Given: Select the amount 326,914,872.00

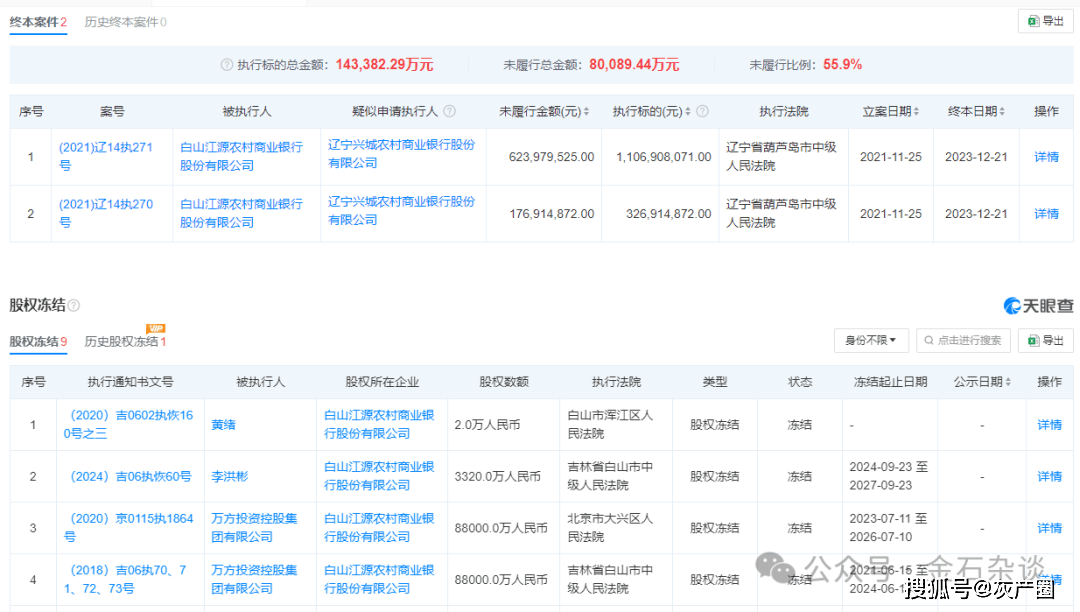Looking at the screenshot, I should pyautogui.click(x=668, y=214).
